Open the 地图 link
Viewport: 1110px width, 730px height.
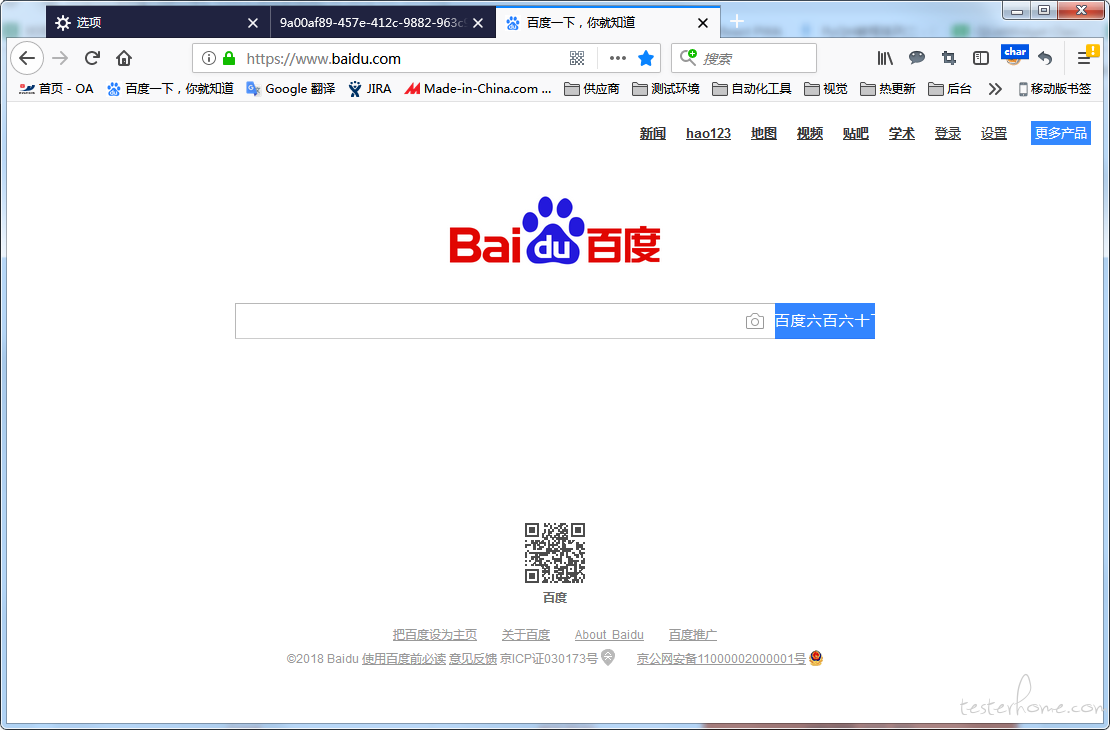tap(764, 133)
